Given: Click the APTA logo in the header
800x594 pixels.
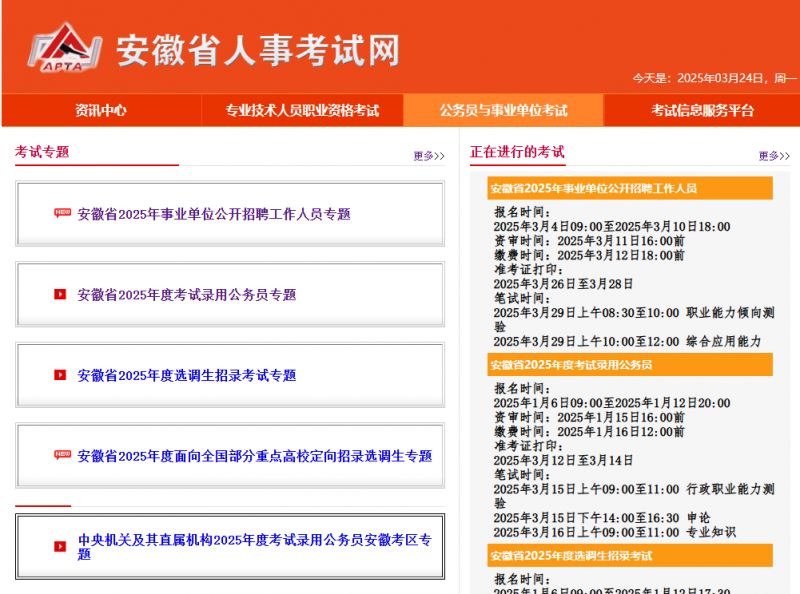Looking at the screenshot, I should coord(63,48).
